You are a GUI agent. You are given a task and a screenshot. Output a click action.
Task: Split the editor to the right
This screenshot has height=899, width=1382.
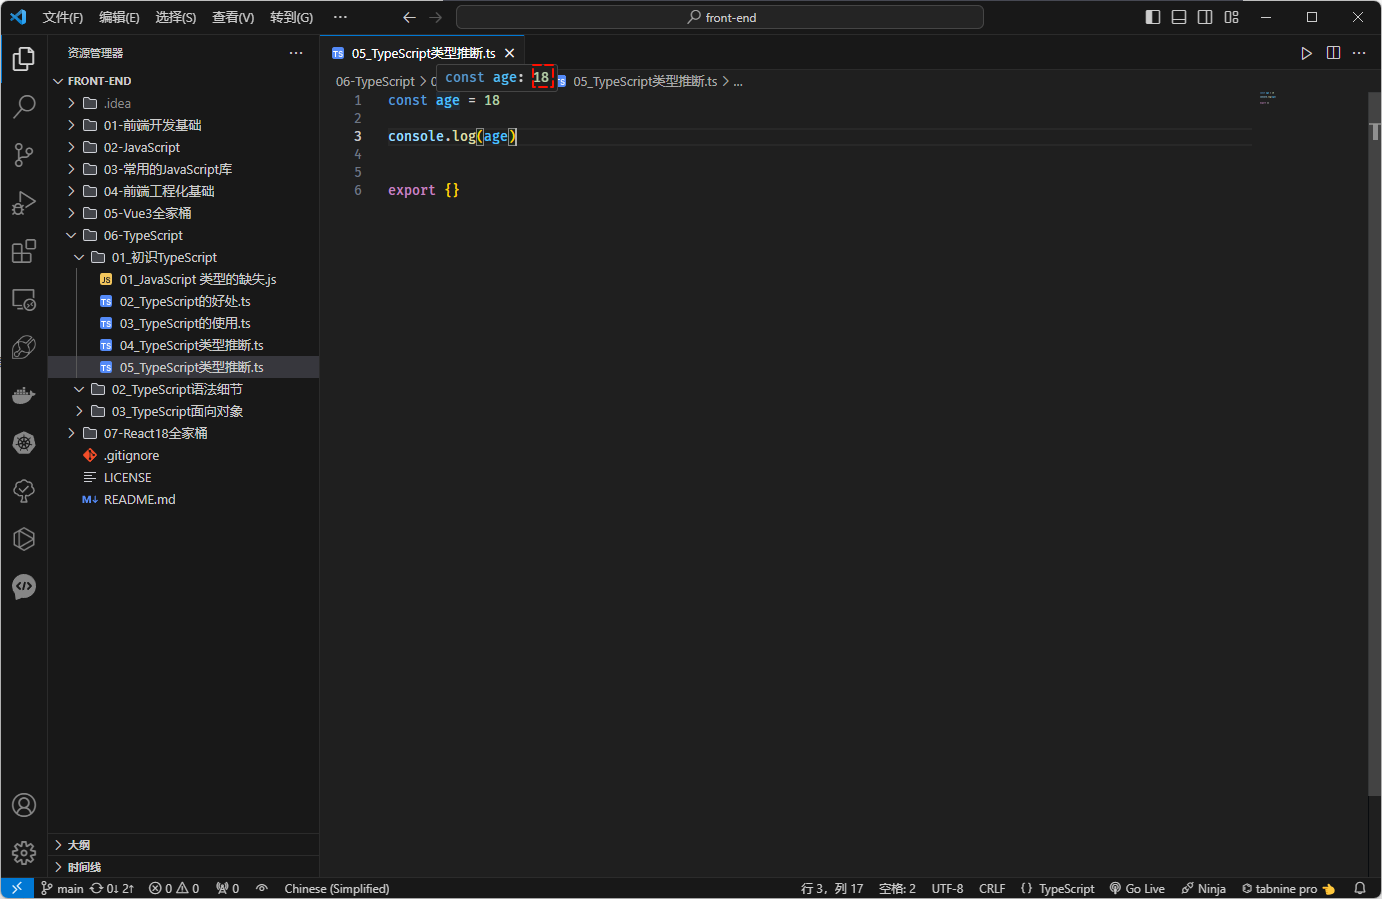(x=1333, y=53)
